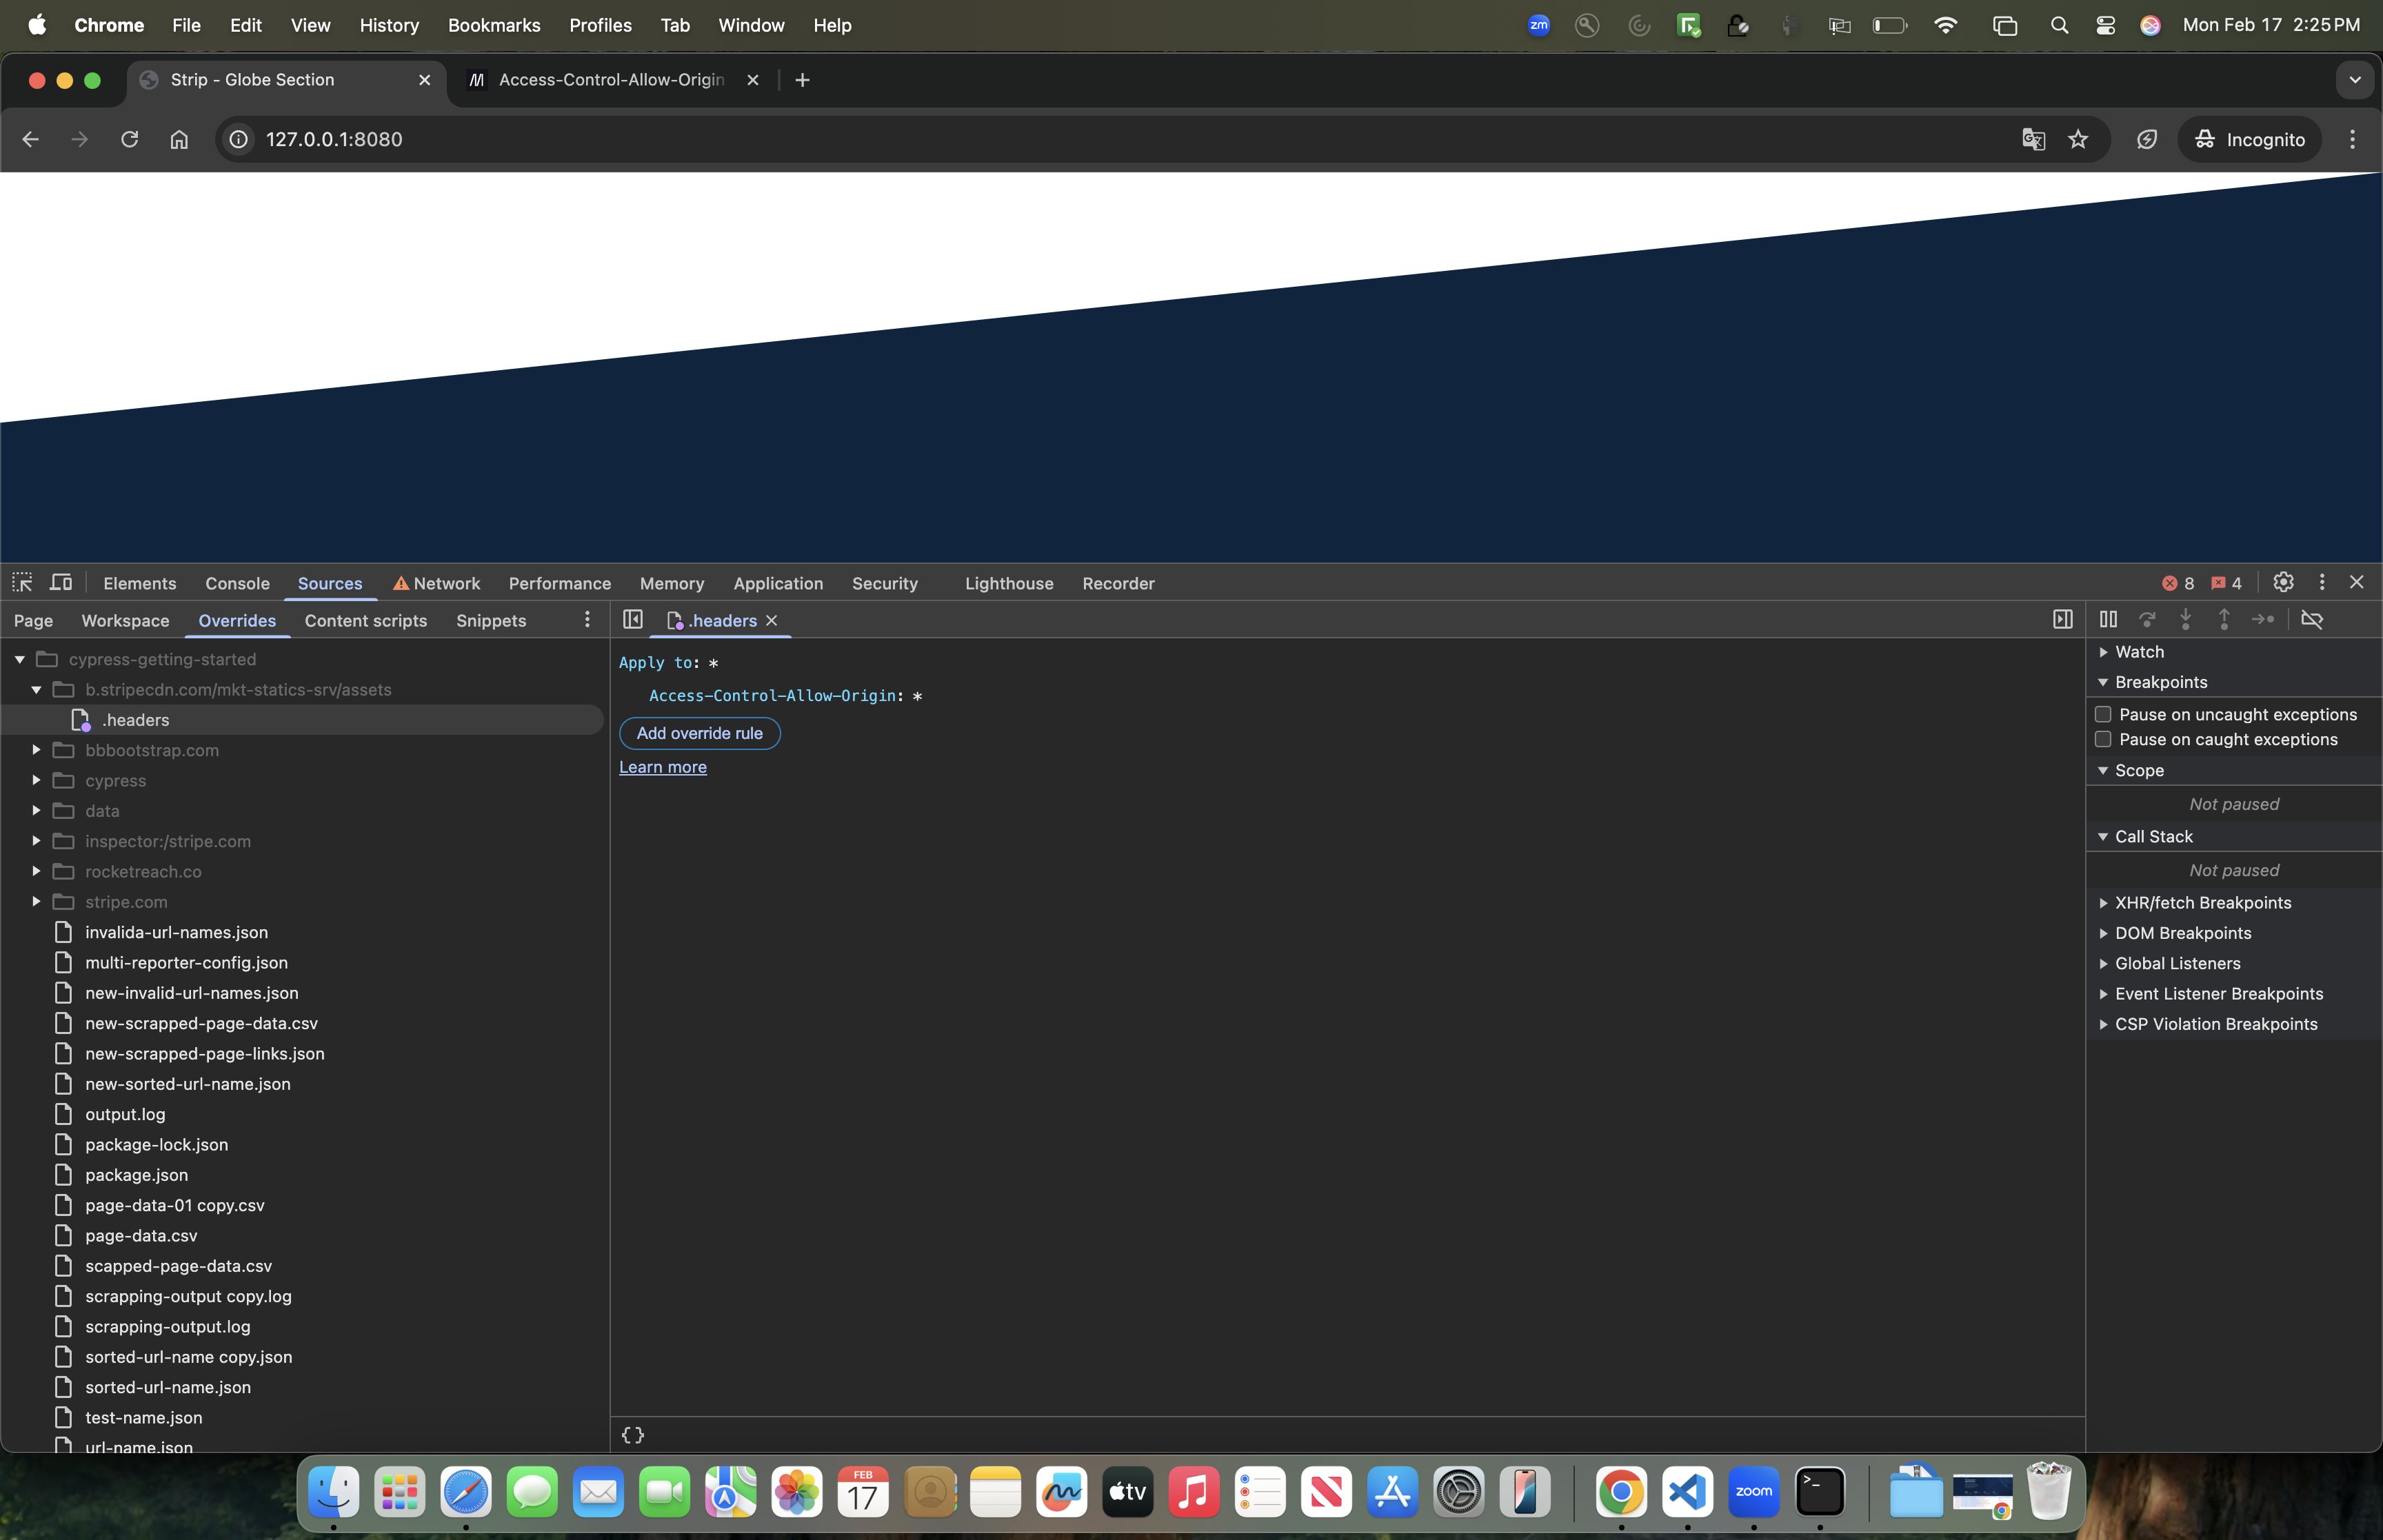Viewport: 2383px width, 1540px height.
Task: Click the Add override rule button
Action: click(x=699, y=734)
